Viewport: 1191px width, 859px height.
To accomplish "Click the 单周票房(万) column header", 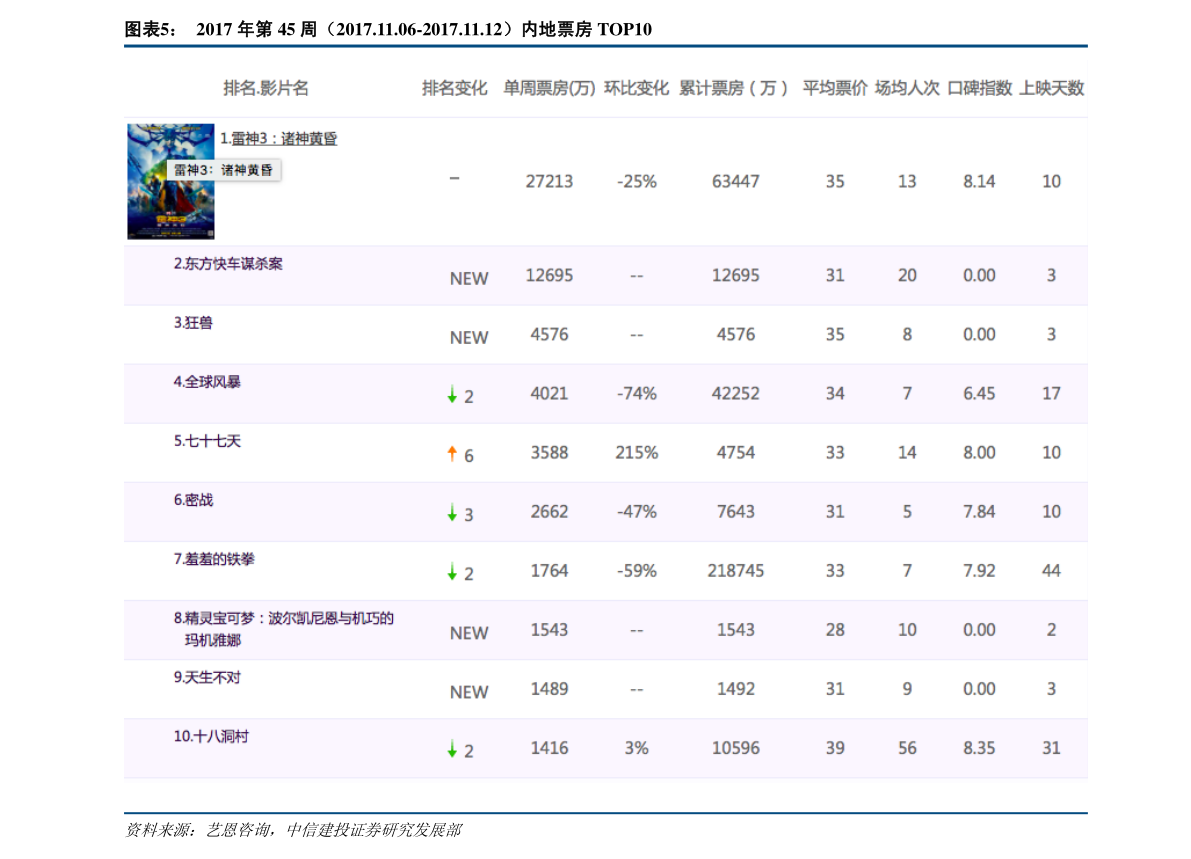I will pyautogui.click(x=549, y=88).
